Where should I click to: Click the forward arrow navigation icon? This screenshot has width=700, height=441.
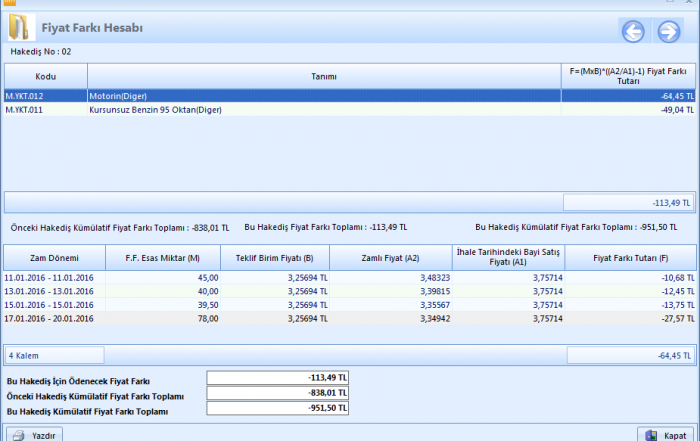[668, 32]
